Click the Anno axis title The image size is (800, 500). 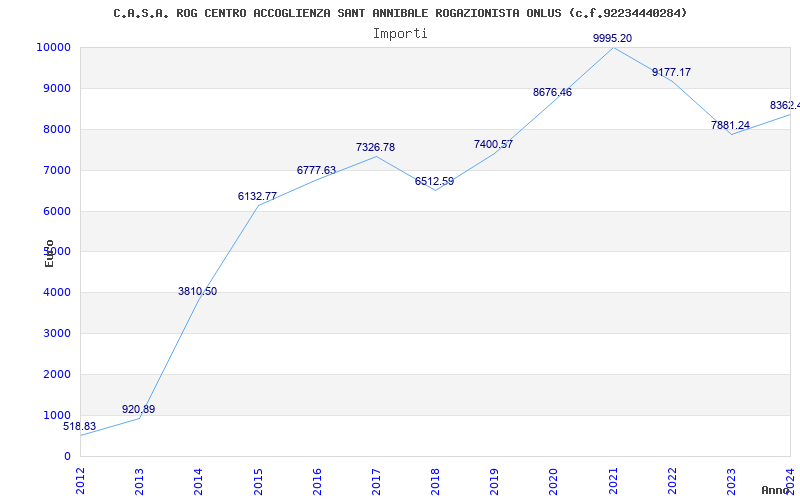point(776,490)
